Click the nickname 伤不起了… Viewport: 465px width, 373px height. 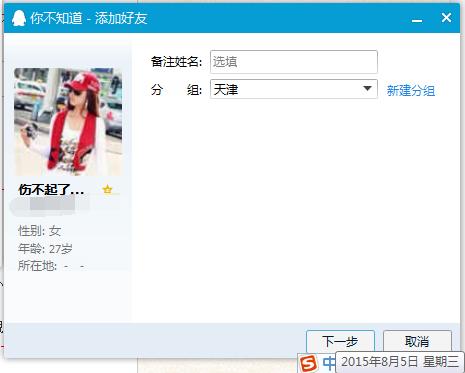click(51, 190)
